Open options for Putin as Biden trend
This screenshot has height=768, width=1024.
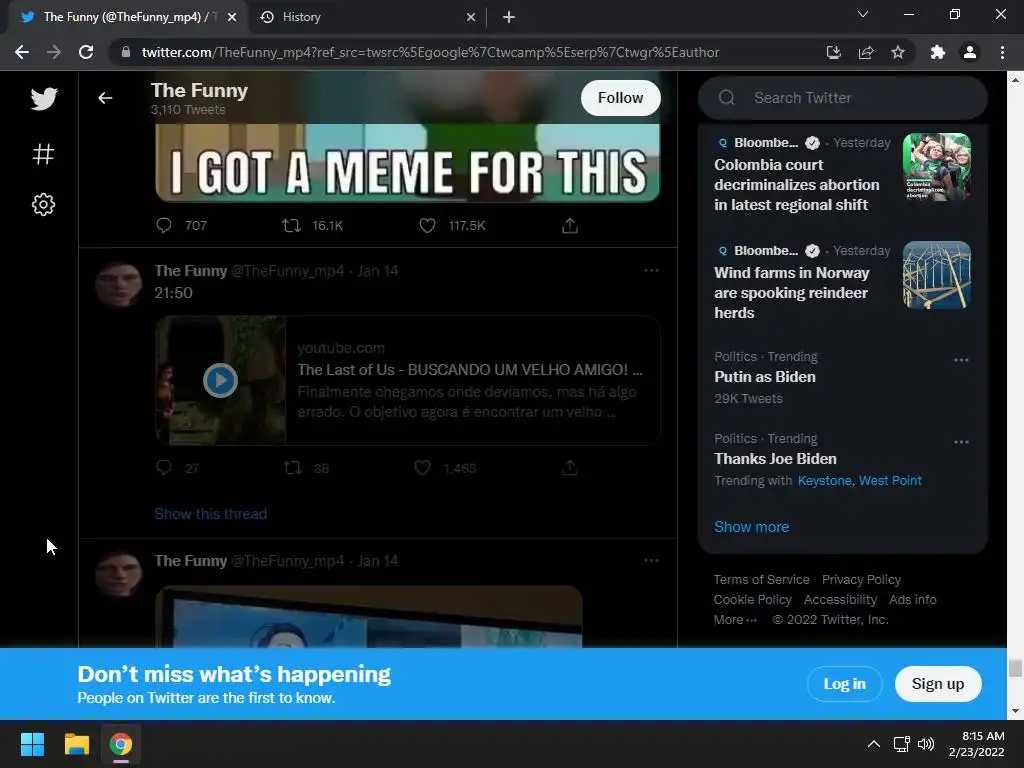(961, 360)
